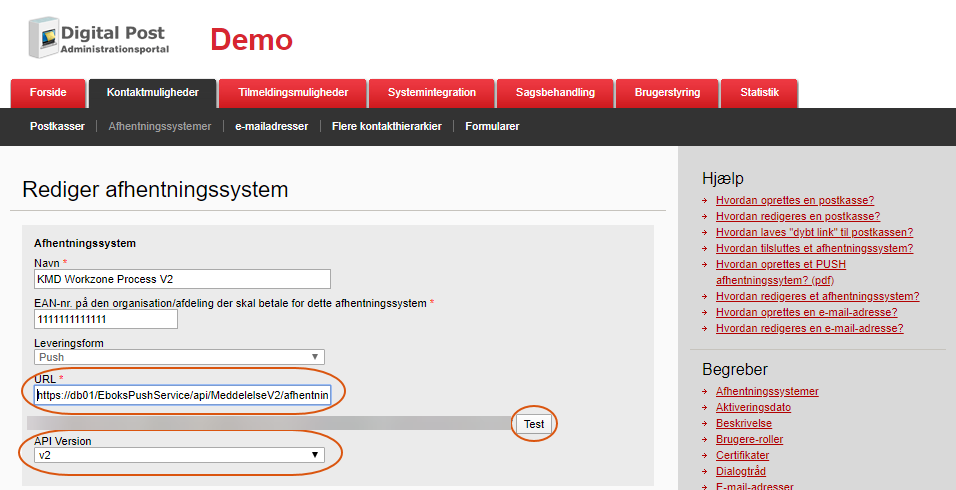
Task: Open the Aktiveringsdato term link
Action: (x=754, y=407)
